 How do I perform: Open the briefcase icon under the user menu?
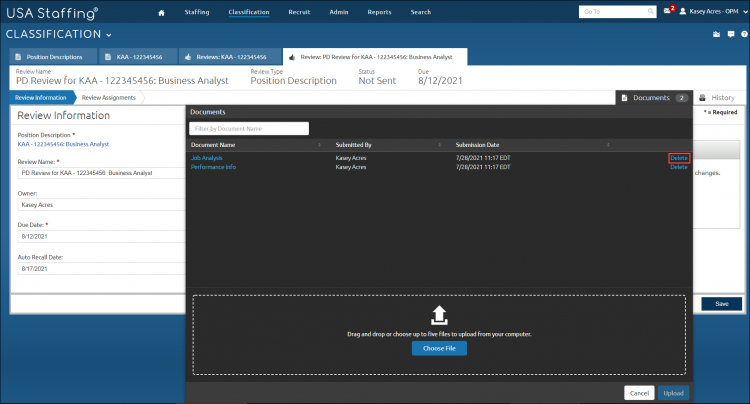(x=716, y=34)
